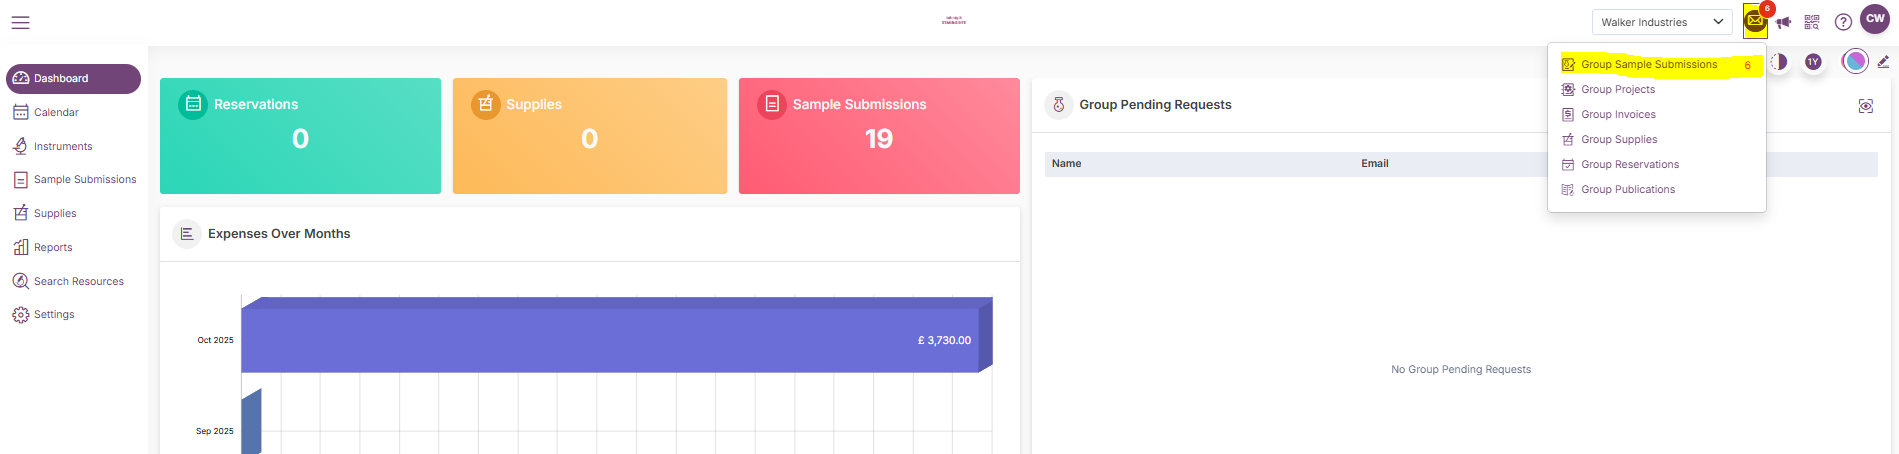This screenshot has width=1899, height=454.
Task: Click the CW user avatar
Action: point(1874,19)
